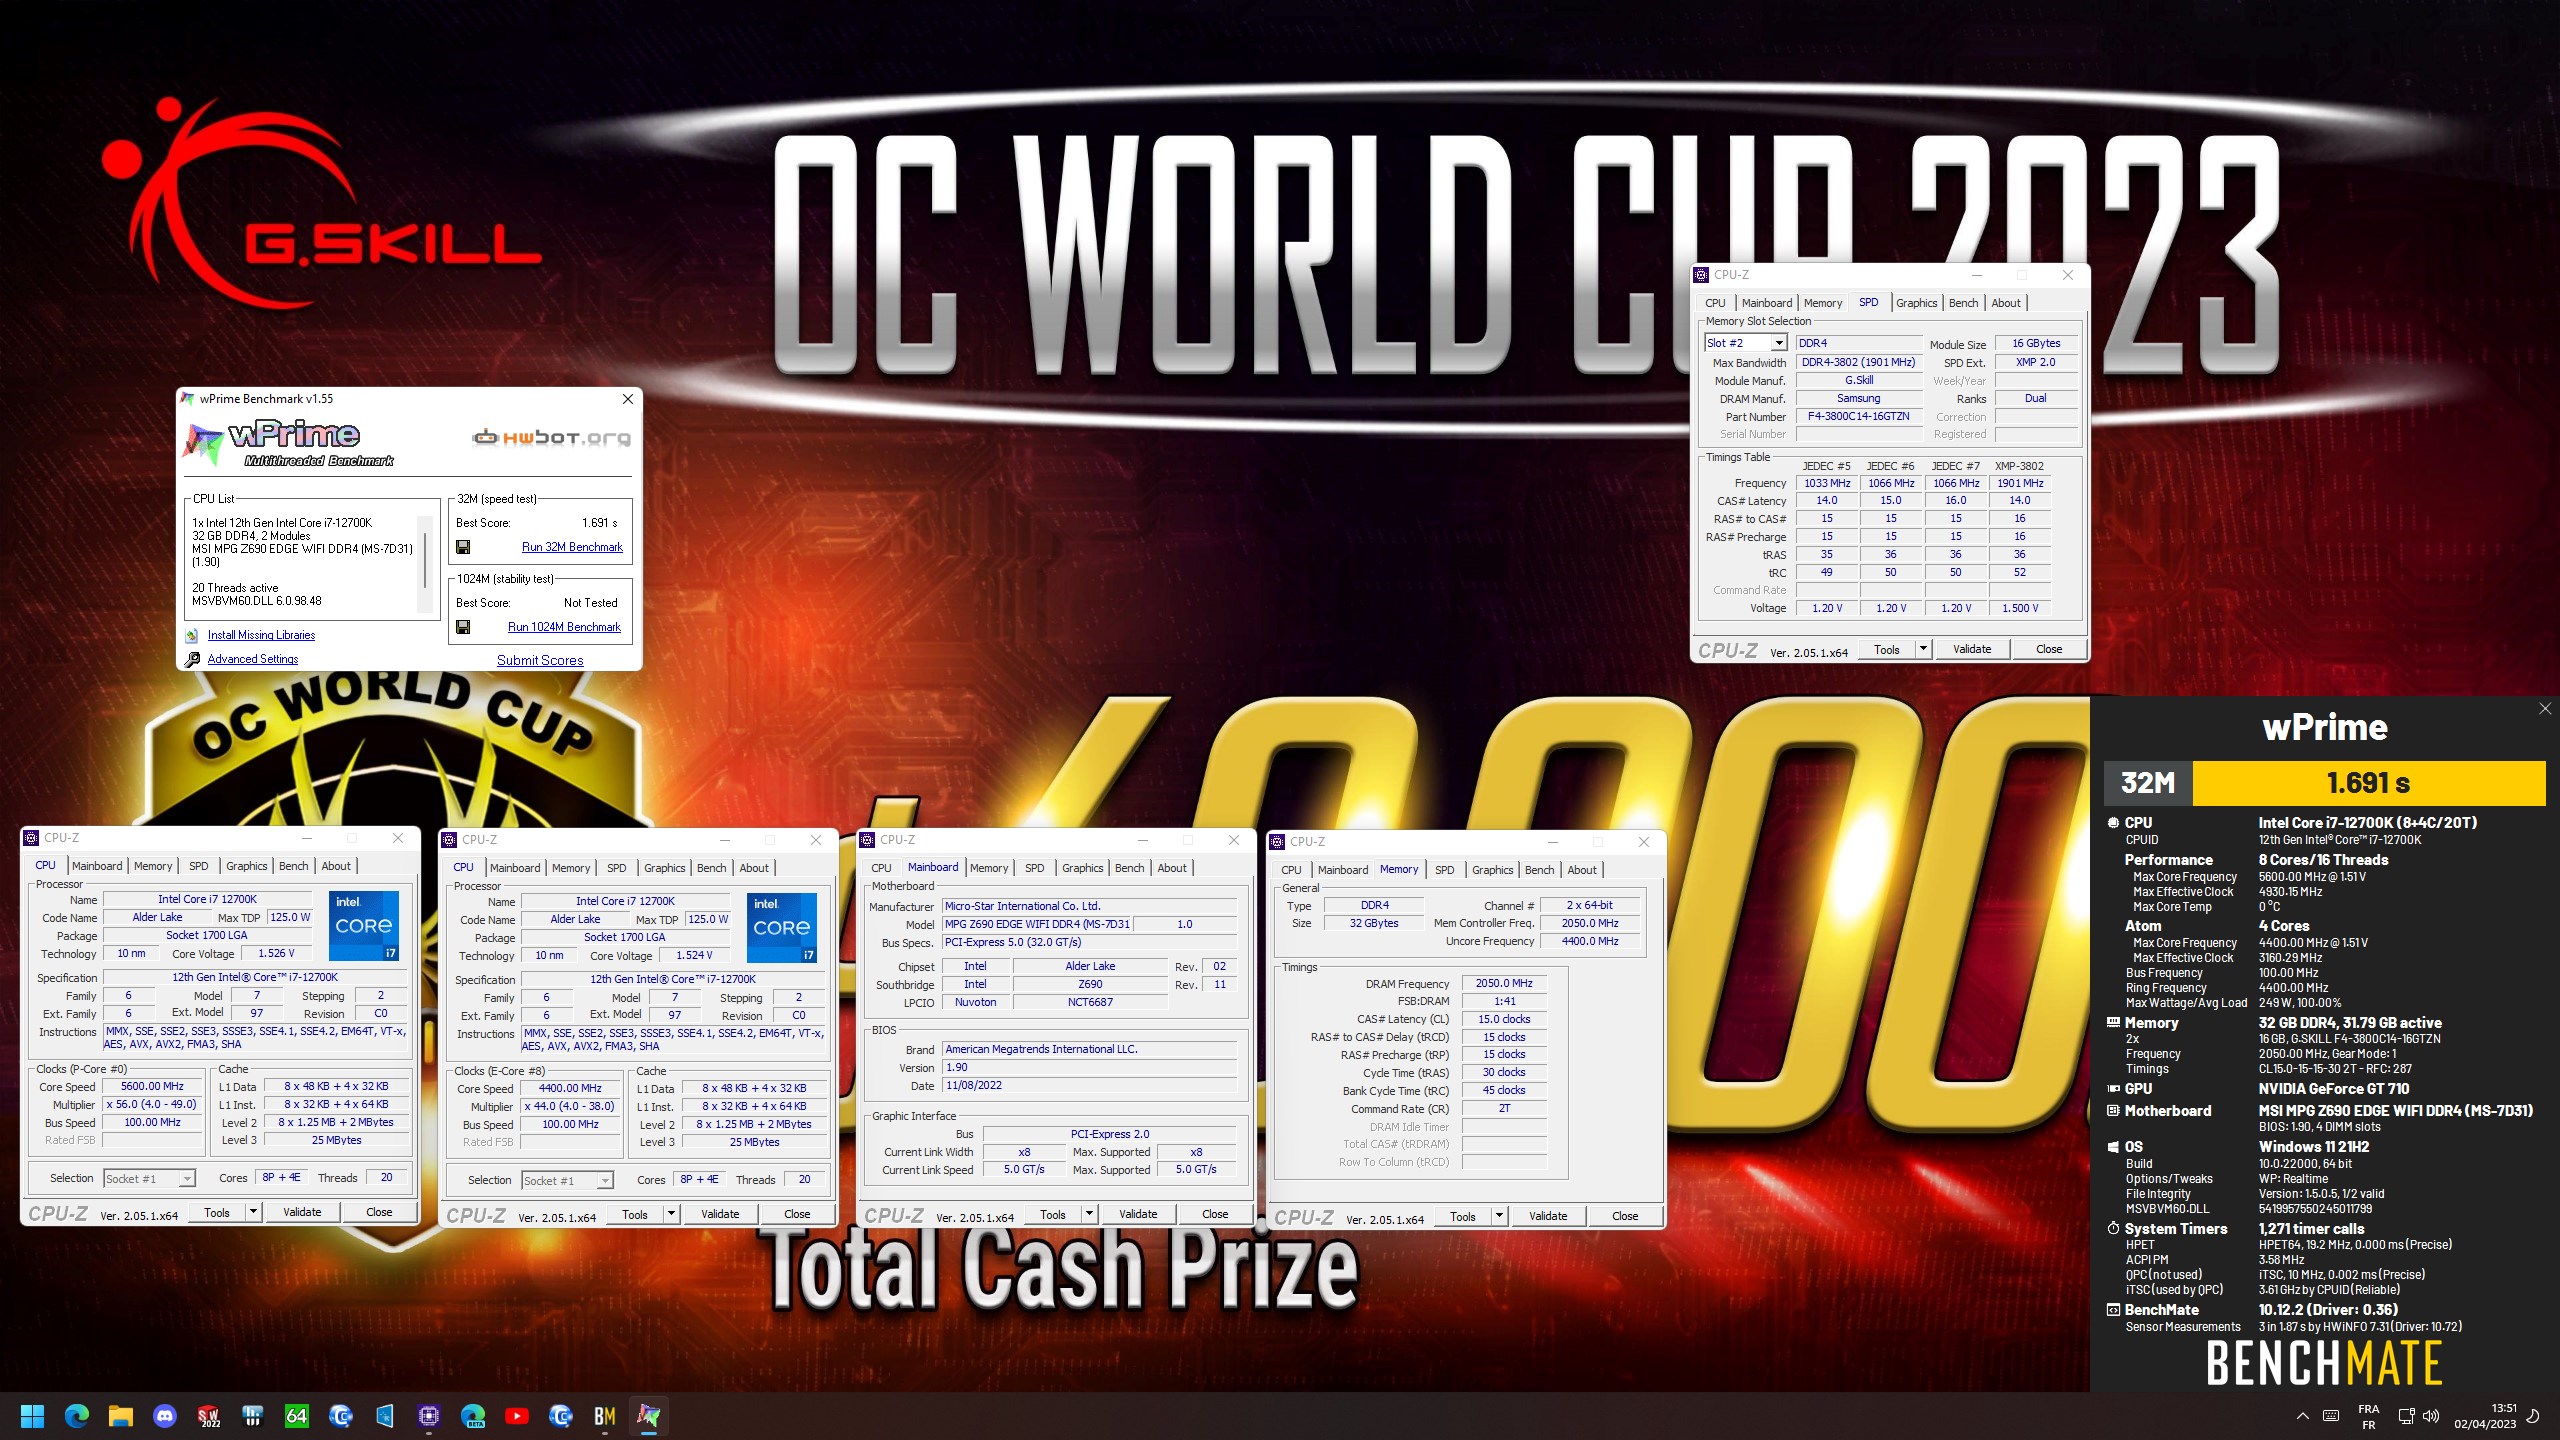Close the BenchMate wPrime result panel

click(x=2545, y=708)
